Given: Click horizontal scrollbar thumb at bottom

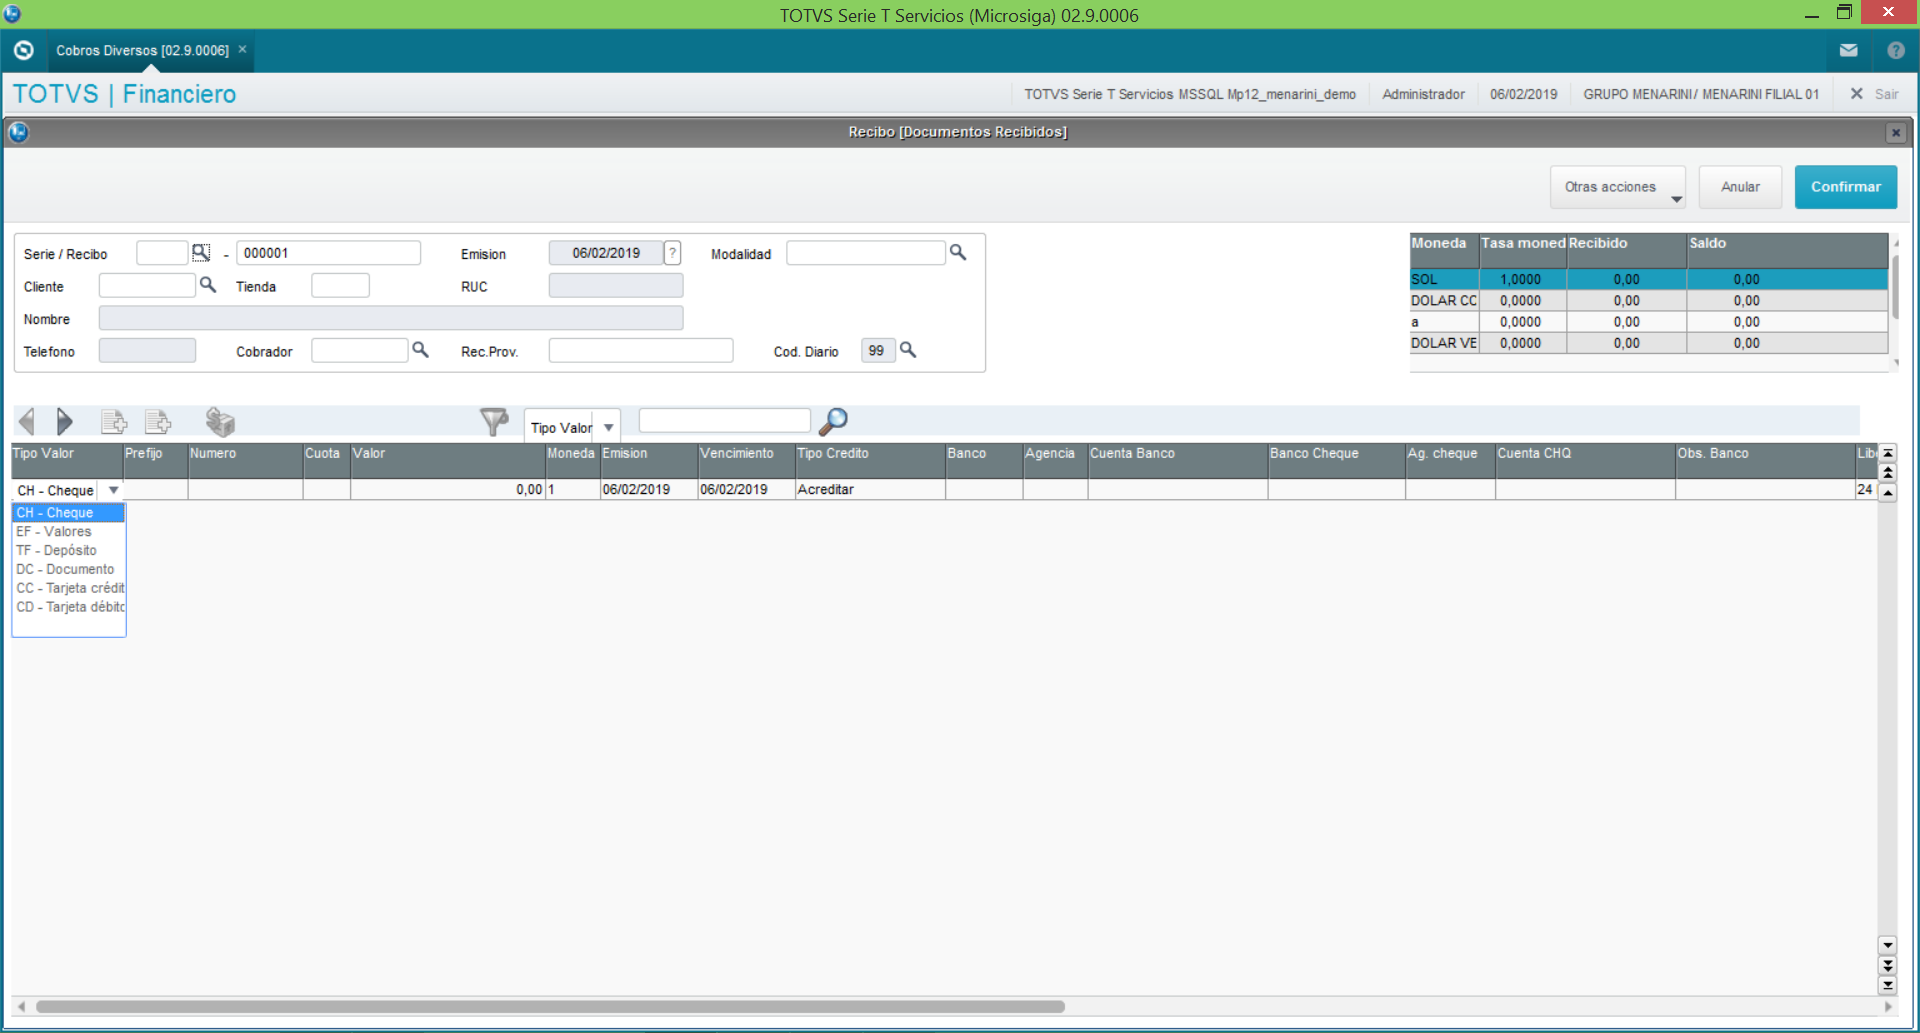Looking at the screenshot, I should 550,1006.
